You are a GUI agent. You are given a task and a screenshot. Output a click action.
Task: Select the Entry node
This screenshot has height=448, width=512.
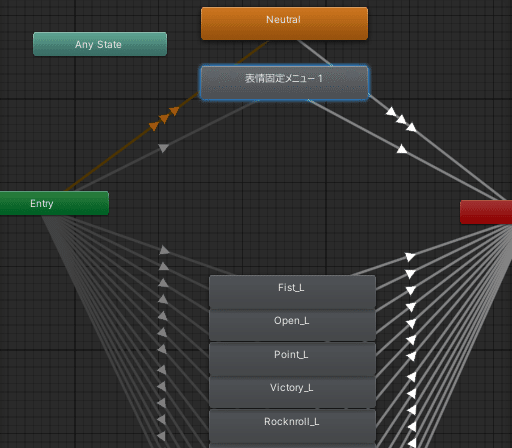(54, 203)
